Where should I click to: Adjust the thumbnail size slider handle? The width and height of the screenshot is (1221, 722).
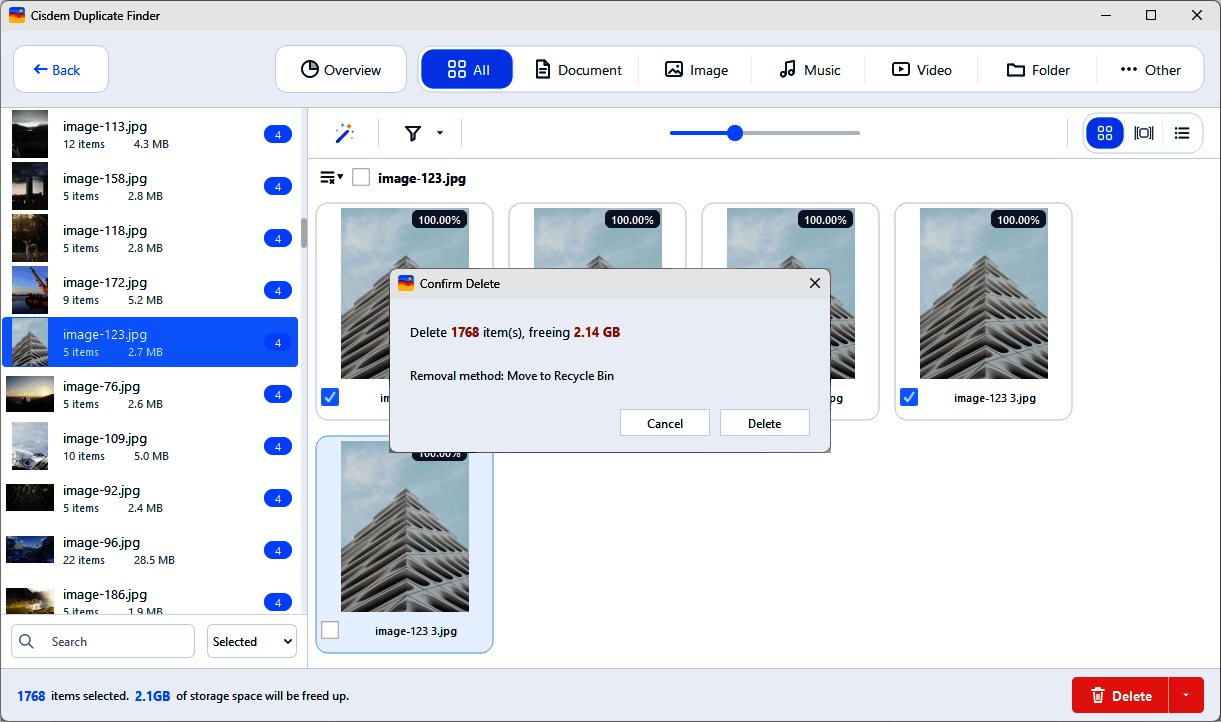[x=735, y=133]
